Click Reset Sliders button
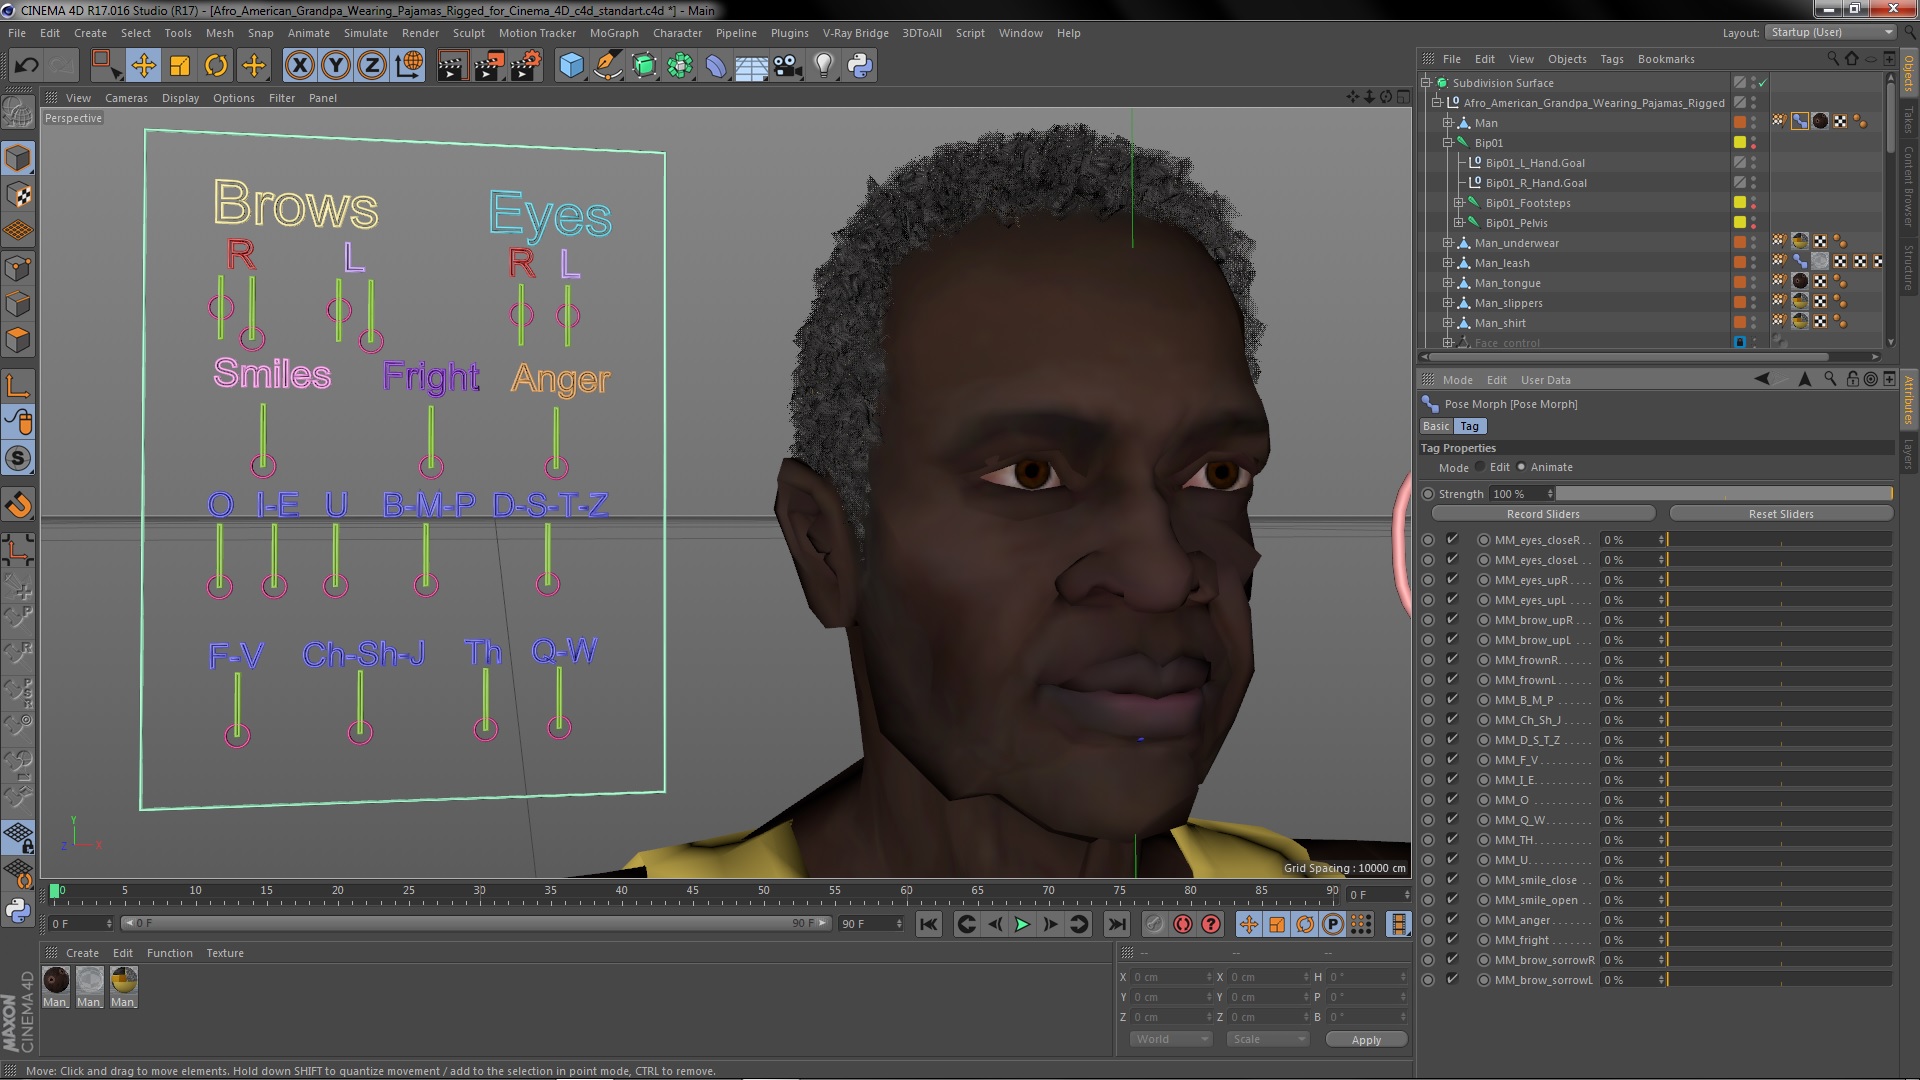This screenshot has height=1080, width=1920. (x=1780, y=513)
